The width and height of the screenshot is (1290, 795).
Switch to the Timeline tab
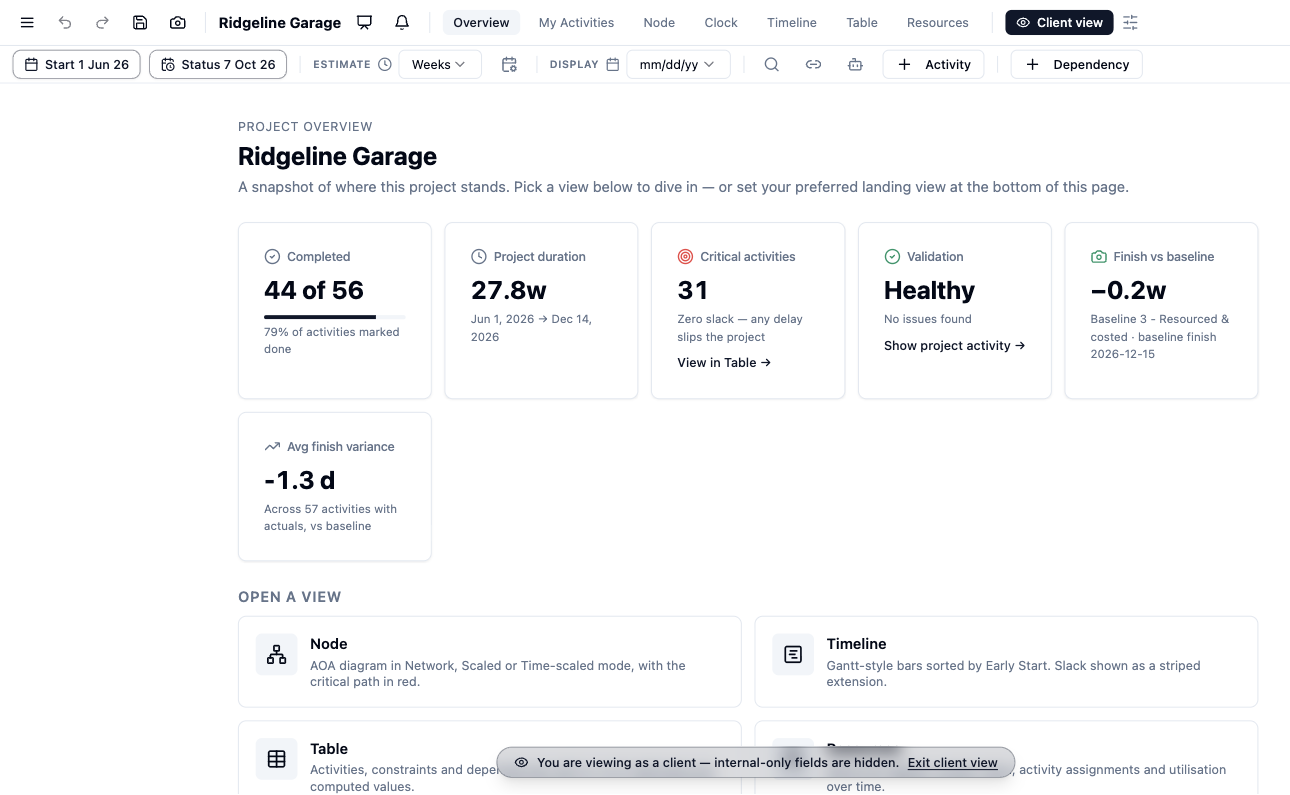(792, 22)
